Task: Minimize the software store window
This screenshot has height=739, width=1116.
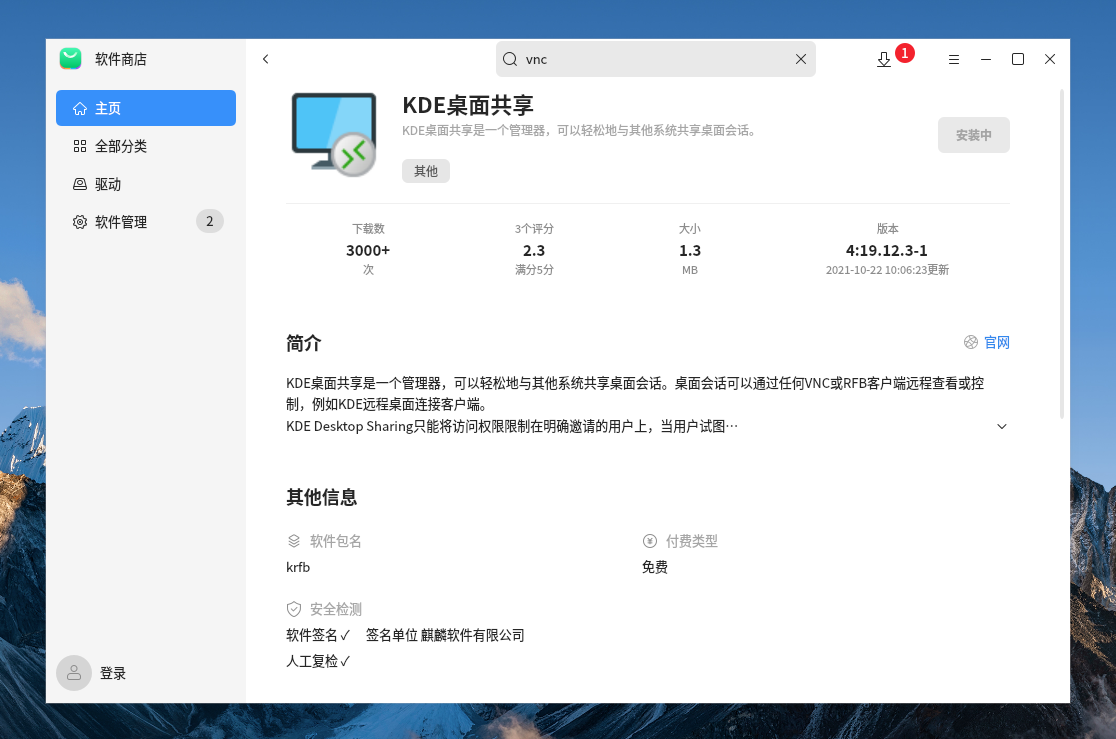Action: pyautogui.click(x=986, y=59)
